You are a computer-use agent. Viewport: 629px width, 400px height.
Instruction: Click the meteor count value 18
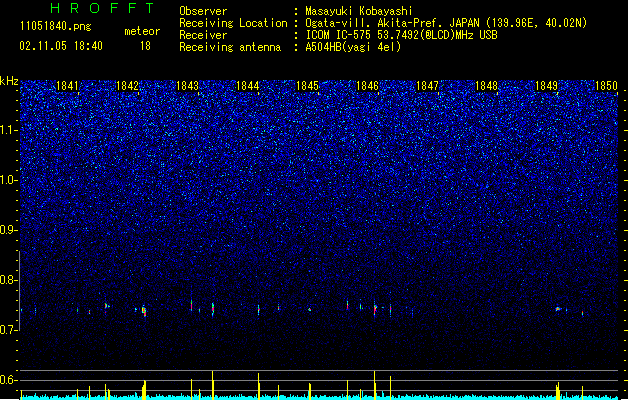[x=145, y=46]
